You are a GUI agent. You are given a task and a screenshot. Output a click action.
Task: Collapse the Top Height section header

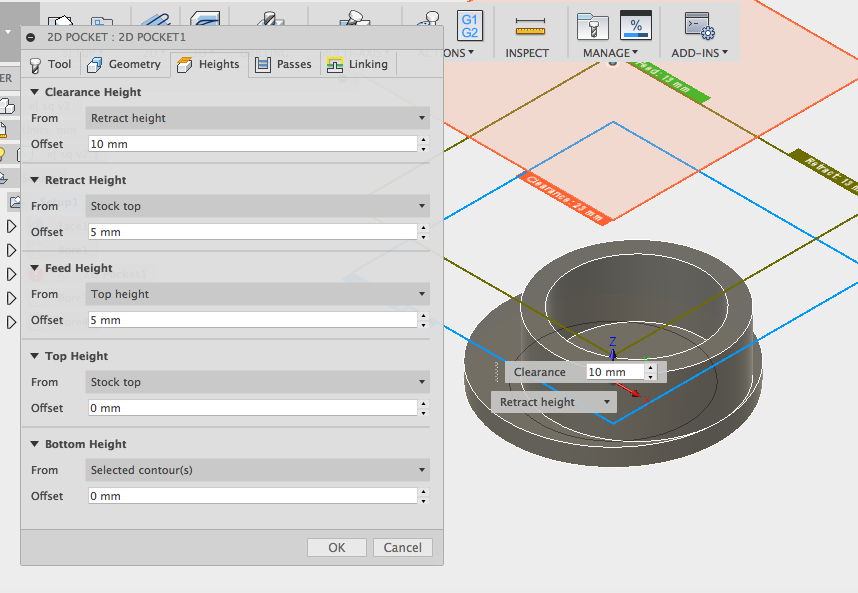pos(34,356)
